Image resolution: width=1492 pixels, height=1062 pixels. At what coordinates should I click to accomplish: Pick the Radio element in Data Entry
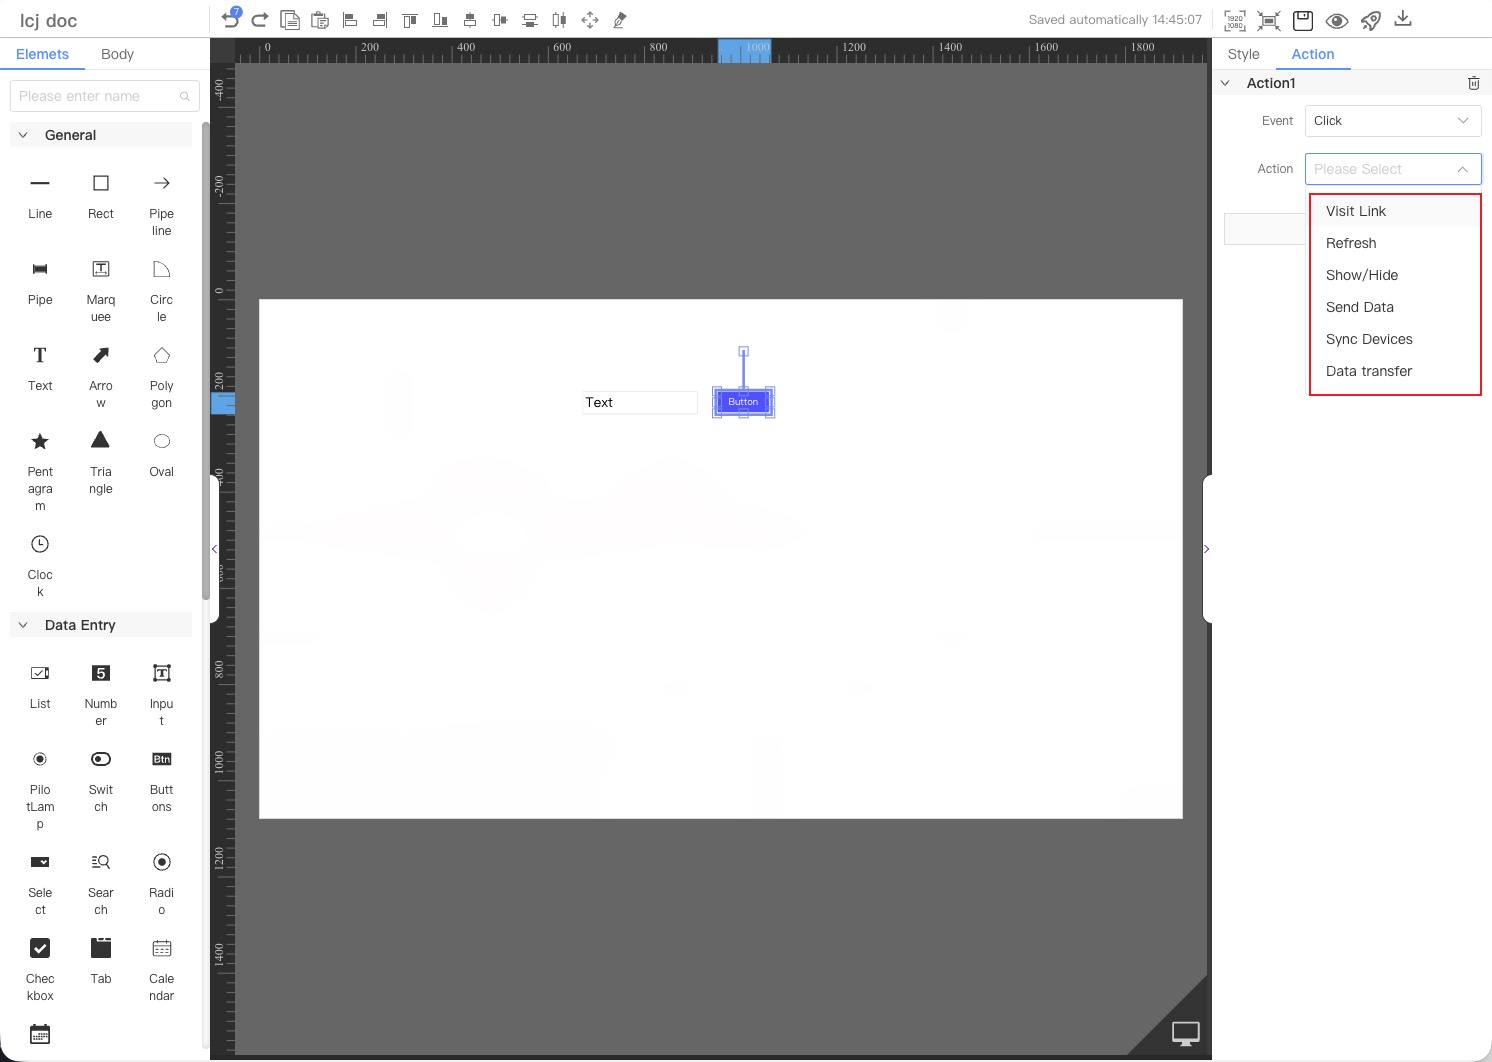(162, 863)
